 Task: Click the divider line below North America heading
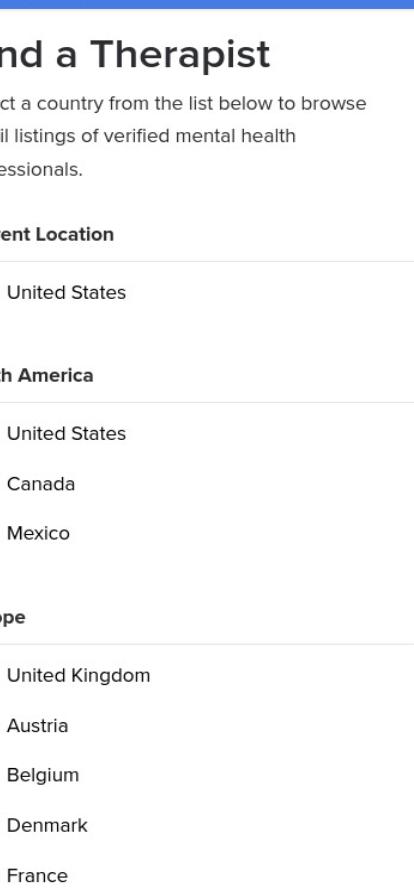(x=207, y=402)
